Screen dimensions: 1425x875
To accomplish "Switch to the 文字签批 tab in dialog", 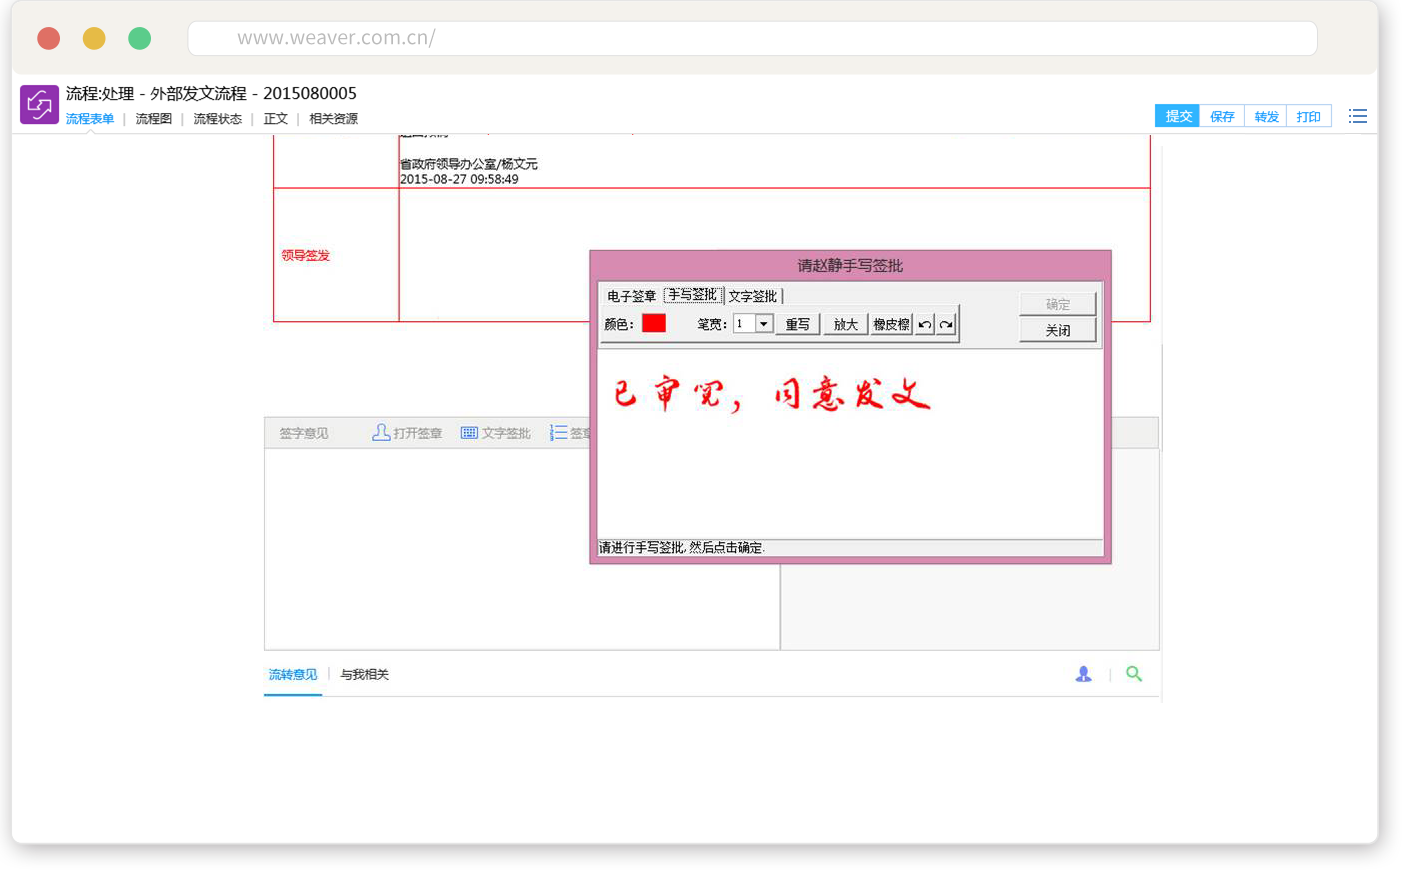I will pyautogui.click(x=752, y=296).
